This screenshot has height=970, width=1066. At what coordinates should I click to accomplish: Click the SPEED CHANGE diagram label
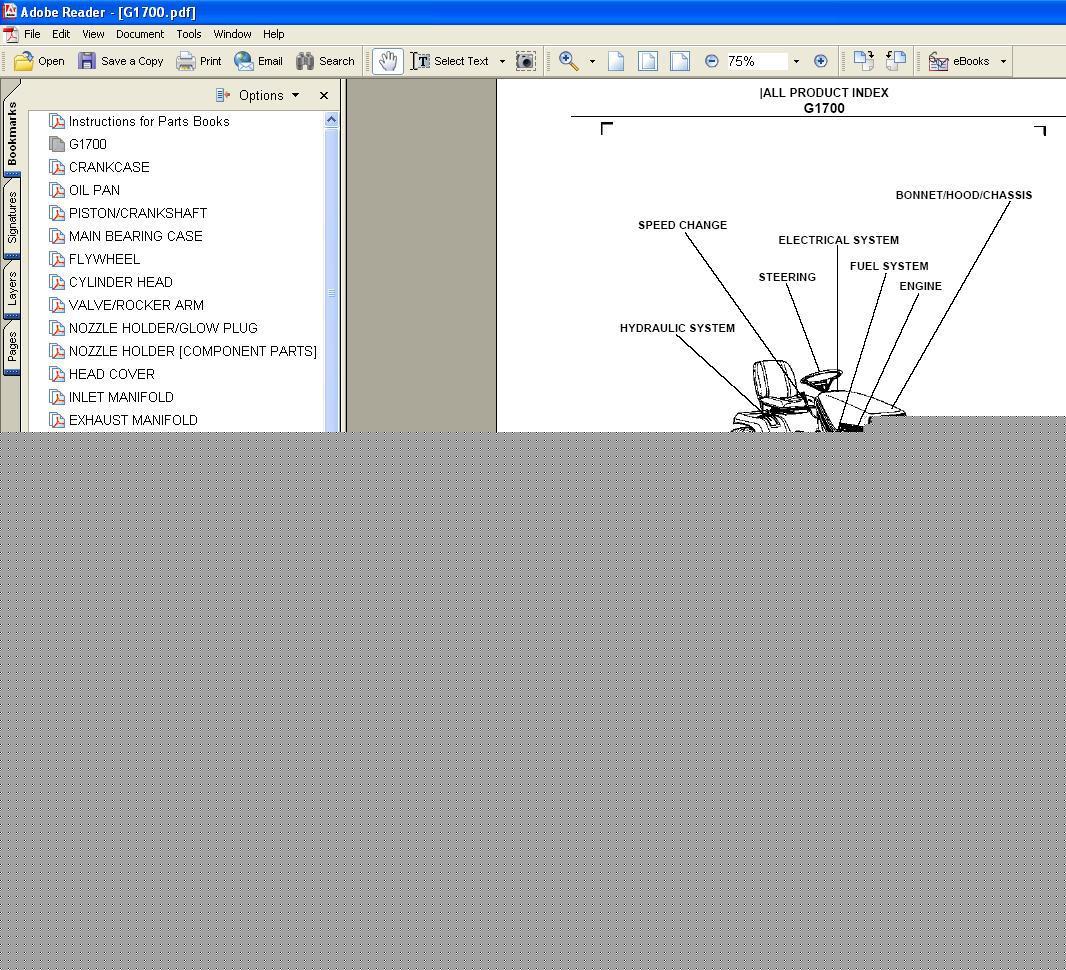[x=682, y=225]
